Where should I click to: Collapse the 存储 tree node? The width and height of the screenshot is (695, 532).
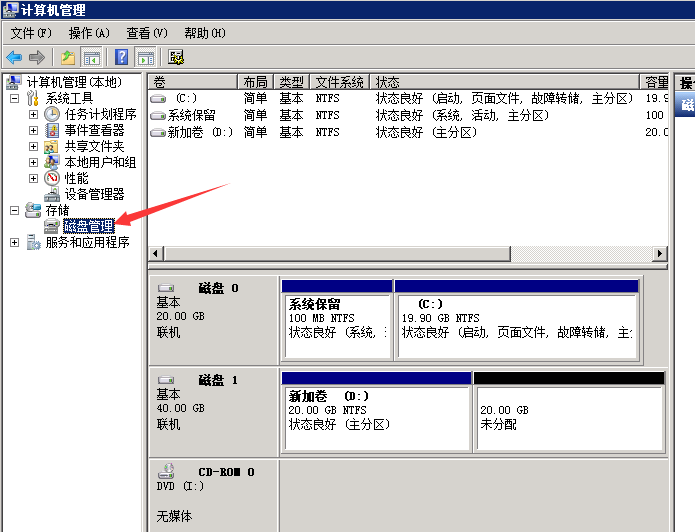pyautogui.click(x=14, y=210)
